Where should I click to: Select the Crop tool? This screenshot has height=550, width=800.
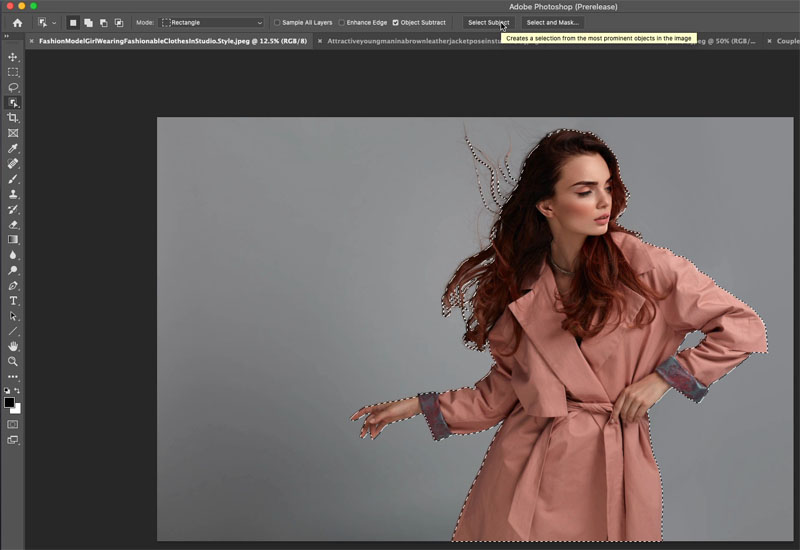tap(13, 118)
